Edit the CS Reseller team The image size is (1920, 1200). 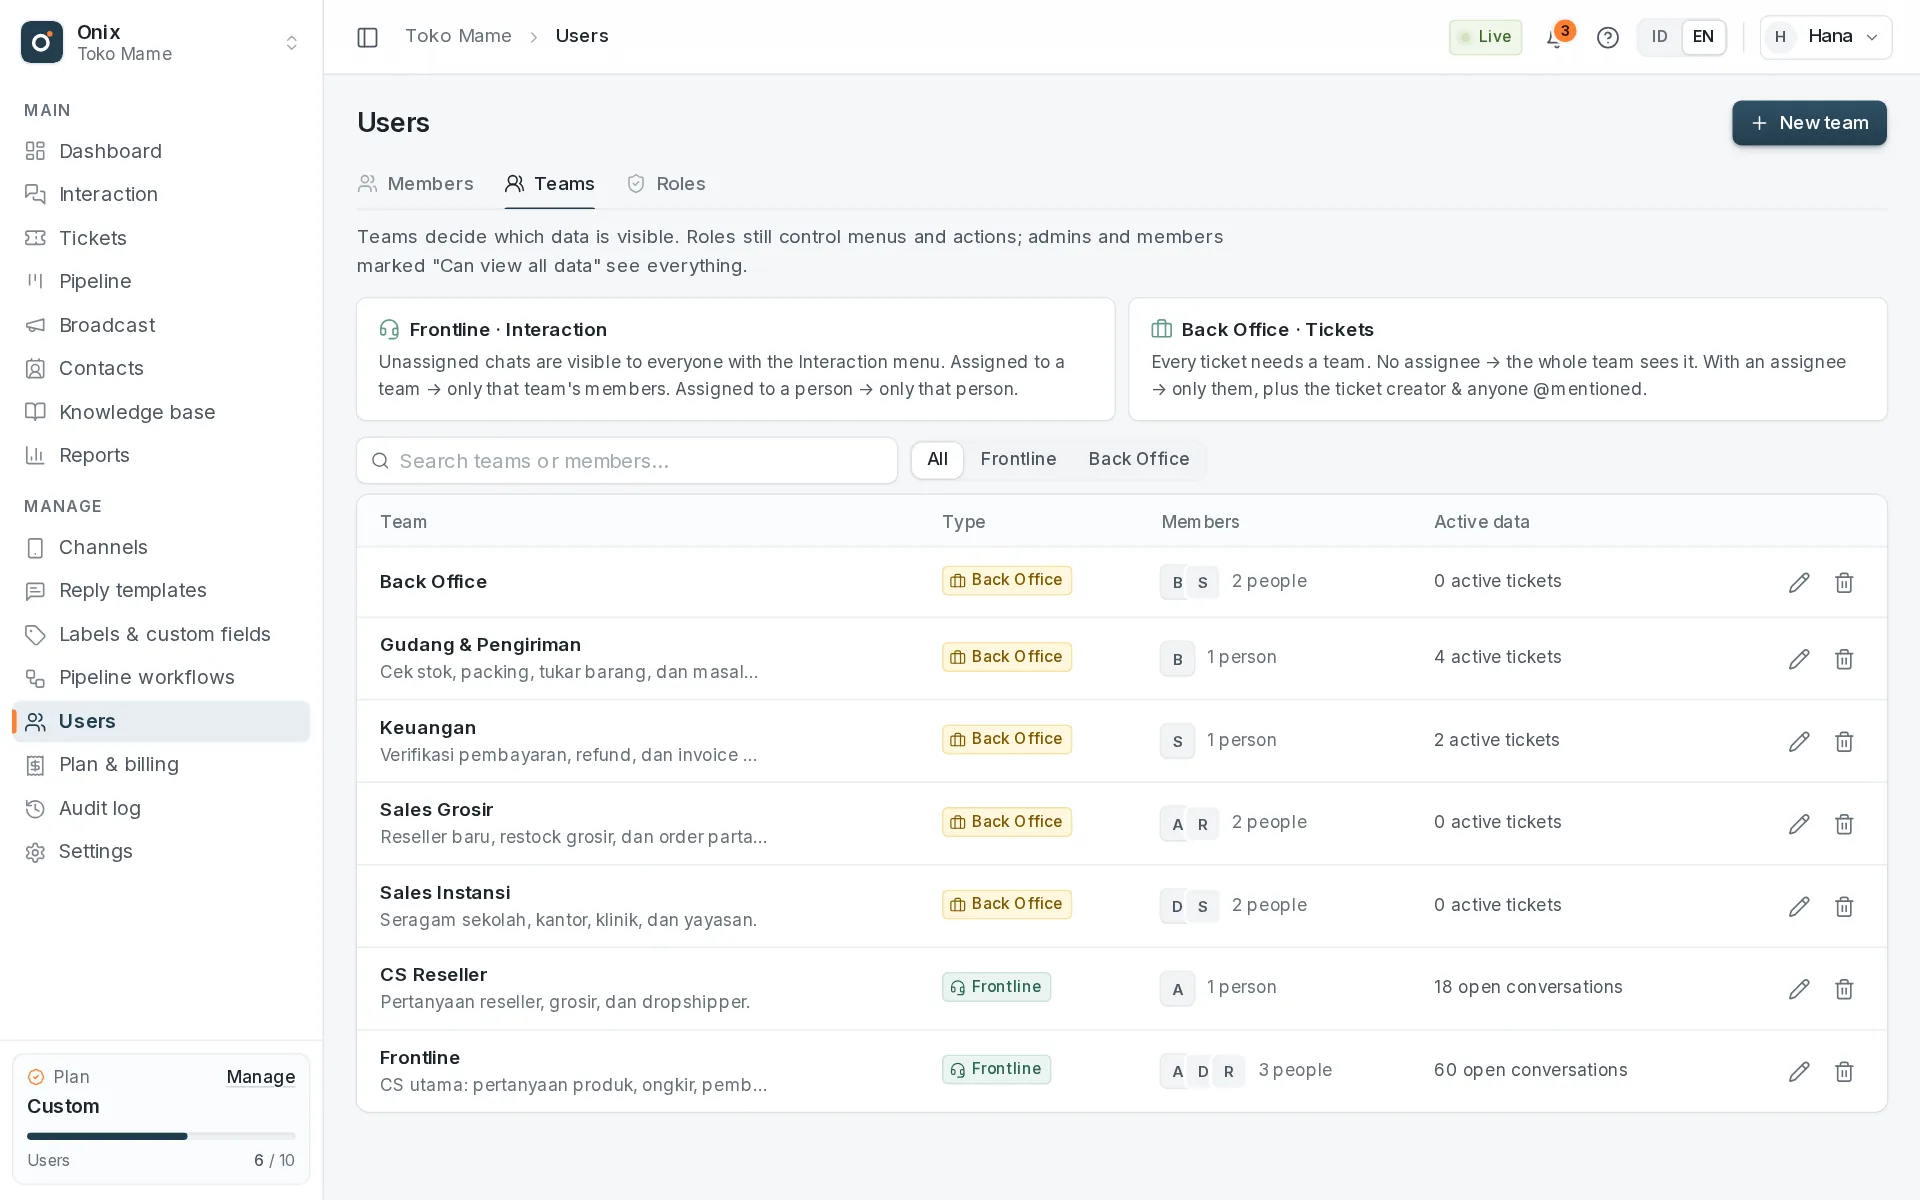point(1799,989)
